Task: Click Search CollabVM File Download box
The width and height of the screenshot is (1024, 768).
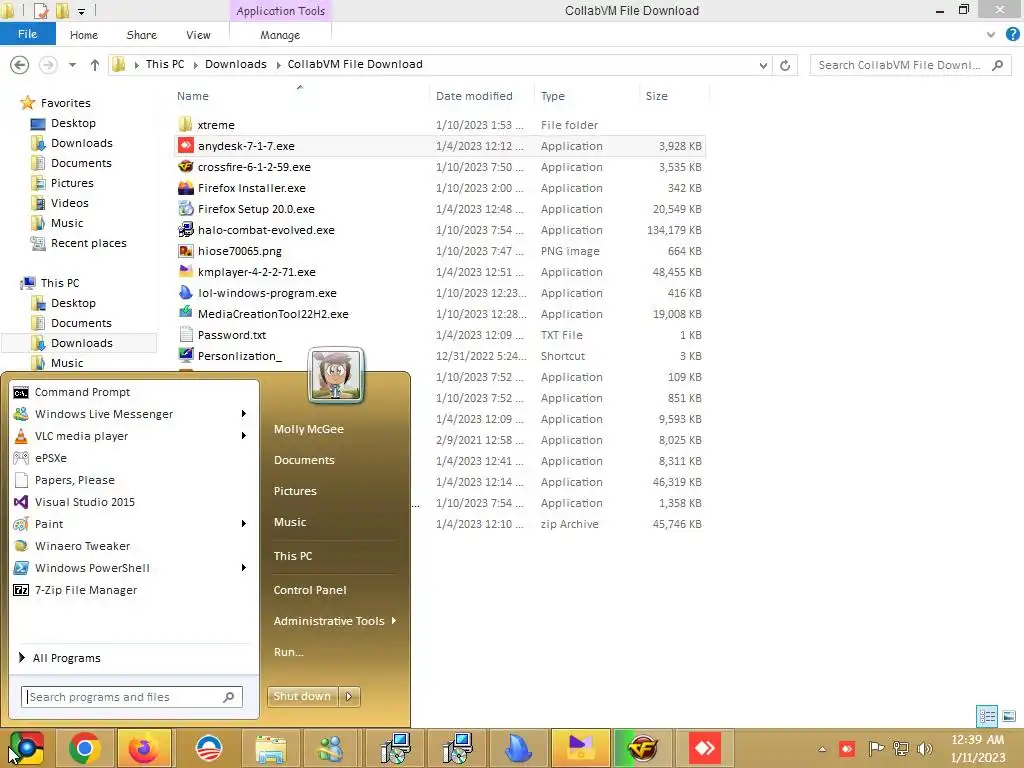Action: click(x=910, y=65)
